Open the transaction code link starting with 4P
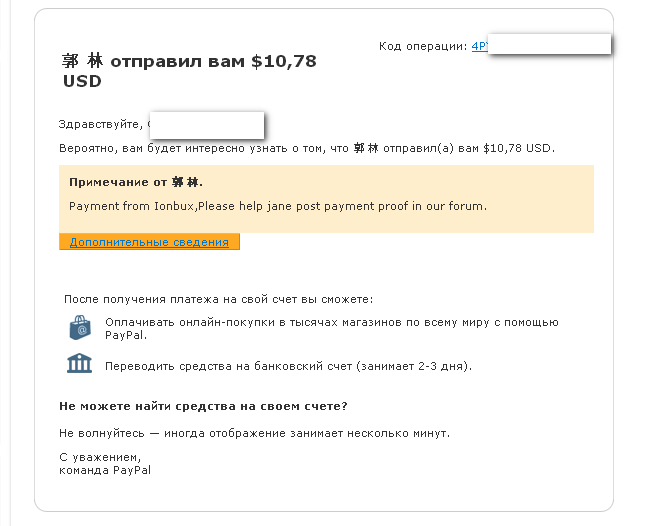This screenshot has height=526, width=646. [480, 46]
